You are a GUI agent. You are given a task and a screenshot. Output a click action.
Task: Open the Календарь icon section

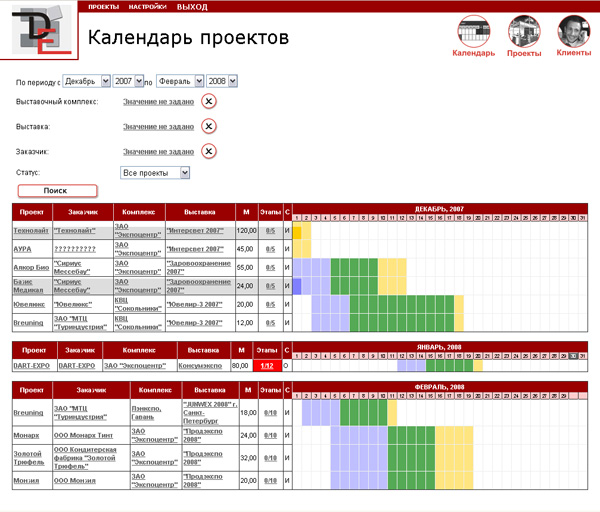(x=474, y=36)
